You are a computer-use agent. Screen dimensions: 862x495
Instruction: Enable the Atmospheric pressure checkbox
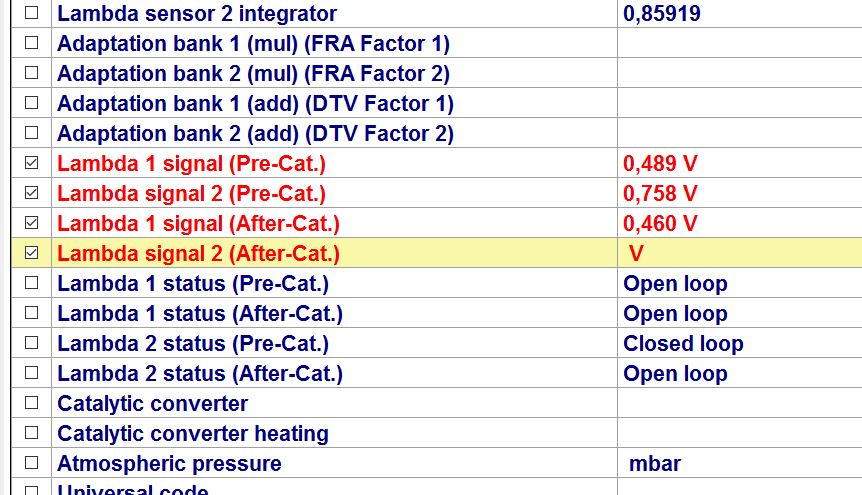(32, 463)
